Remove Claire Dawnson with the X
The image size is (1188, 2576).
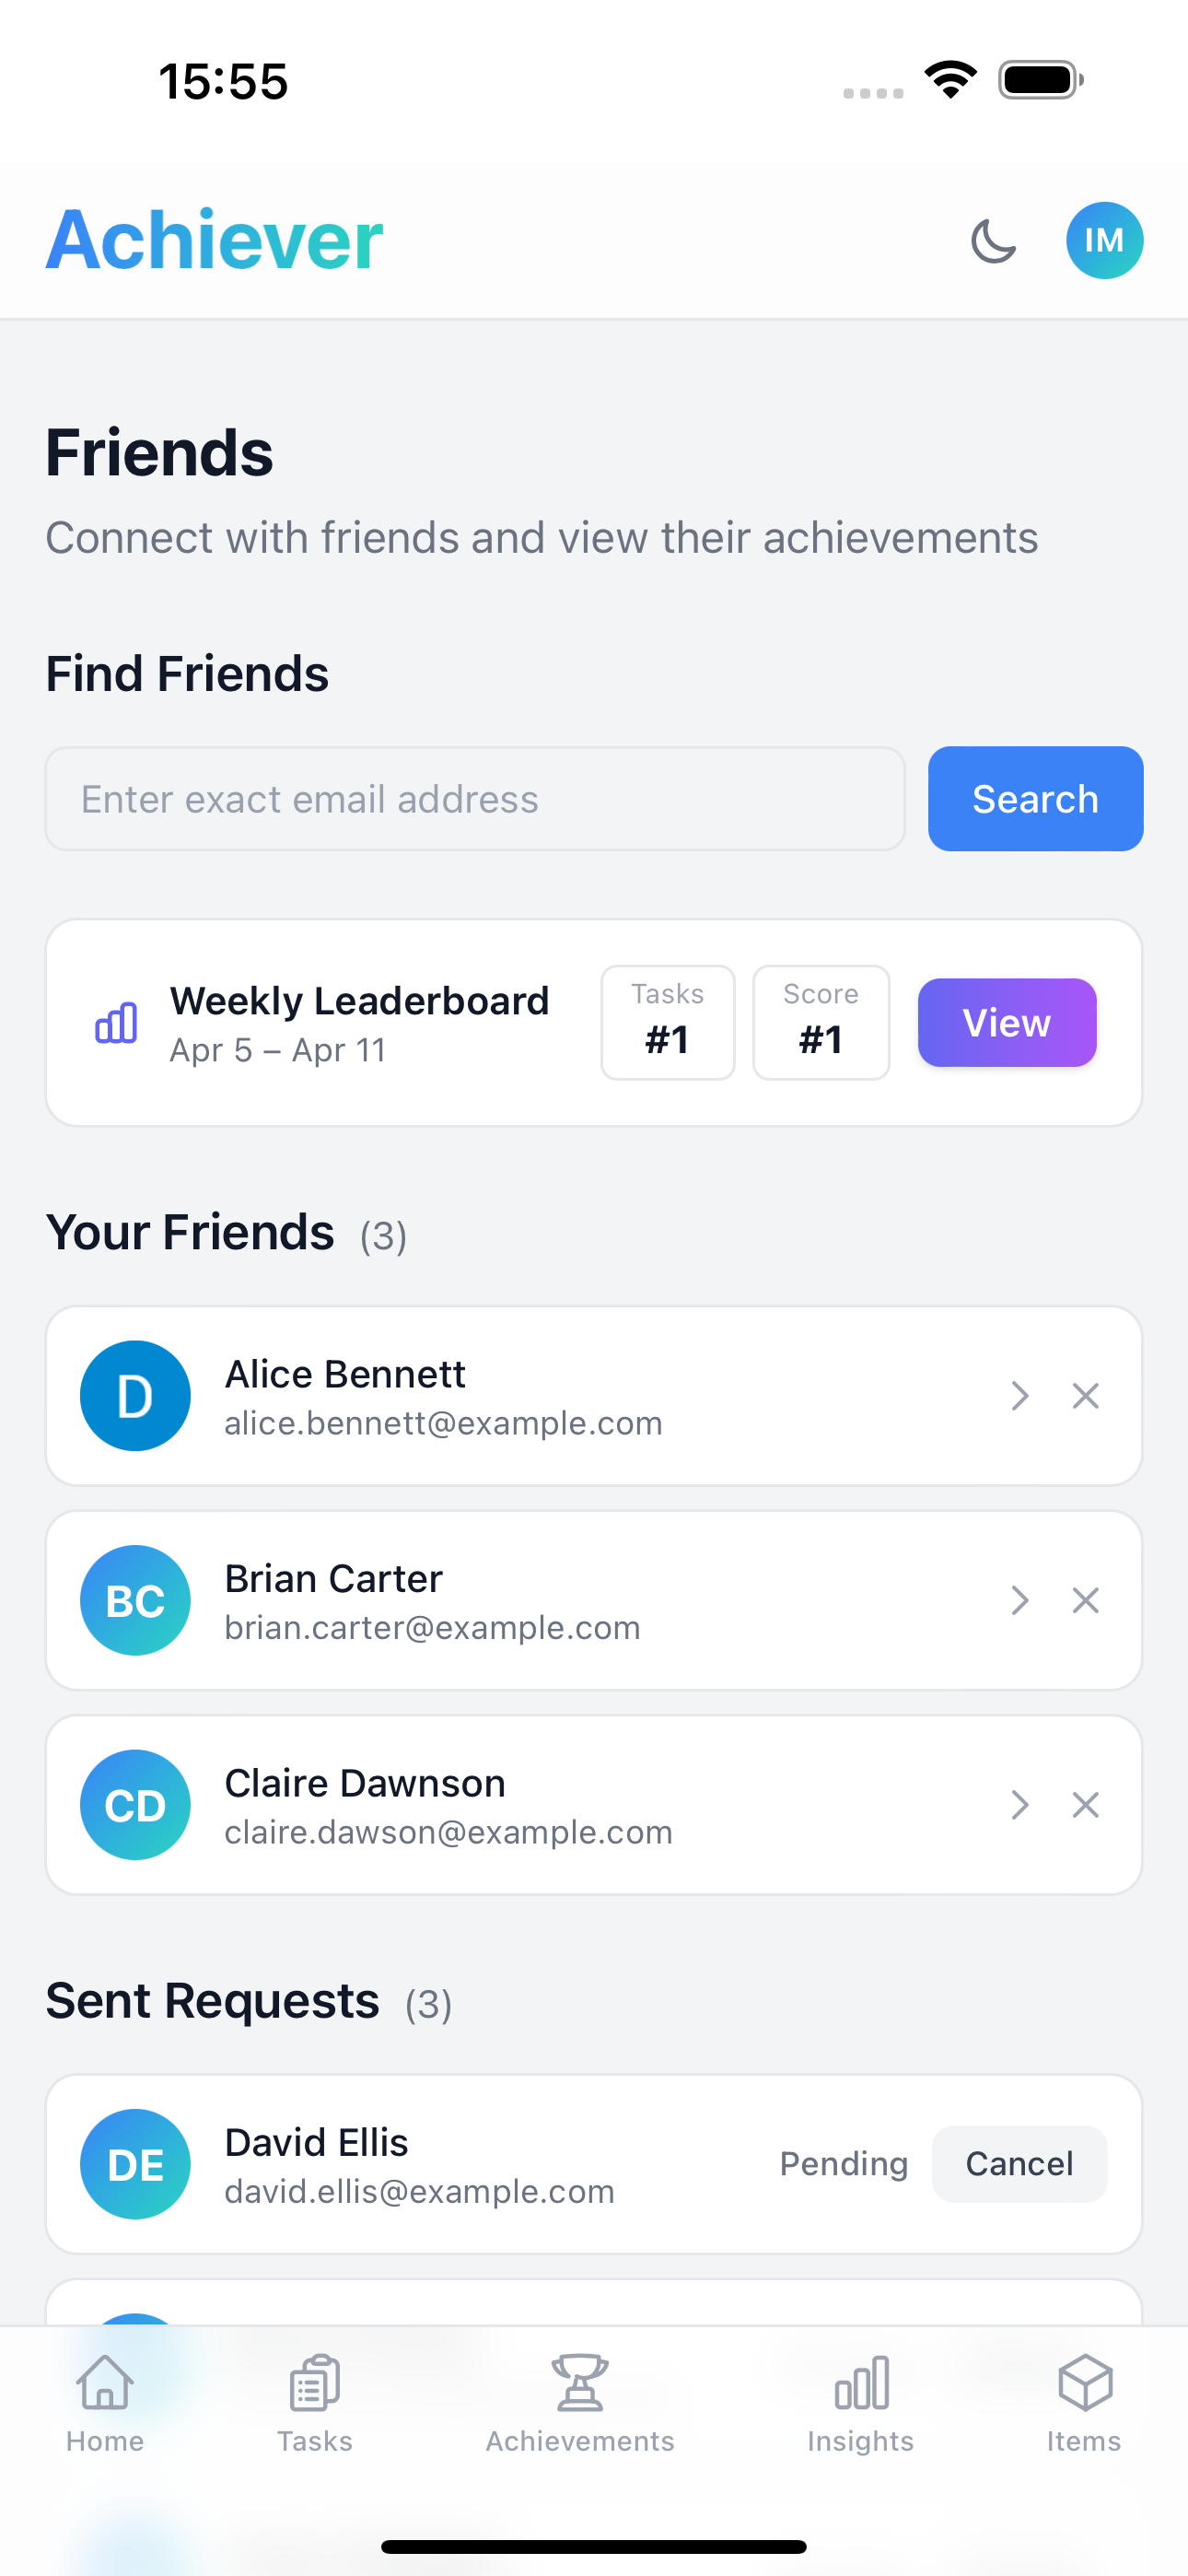(x=1085, y=1805)
